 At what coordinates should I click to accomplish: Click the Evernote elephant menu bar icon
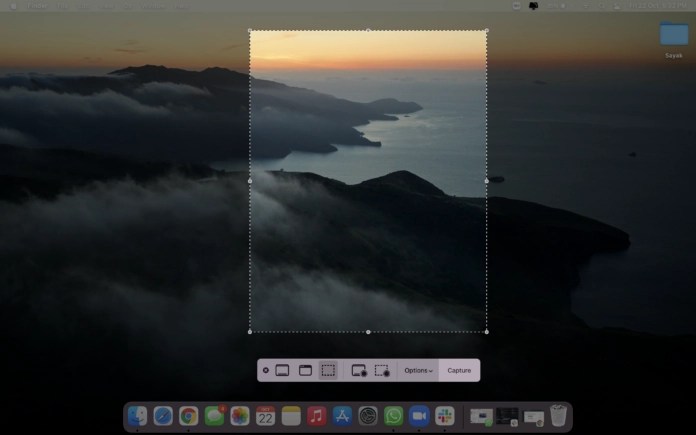pos(533,6)
